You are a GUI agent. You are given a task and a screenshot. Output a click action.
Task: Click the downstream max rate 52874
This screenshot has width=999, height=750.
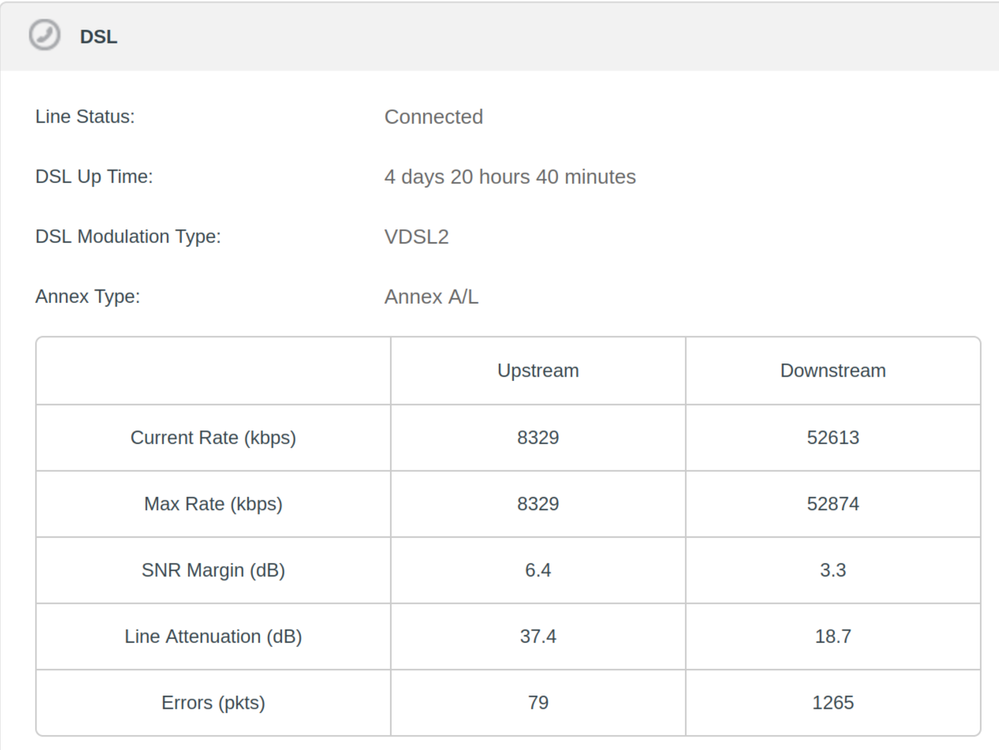tap(833, 504)
